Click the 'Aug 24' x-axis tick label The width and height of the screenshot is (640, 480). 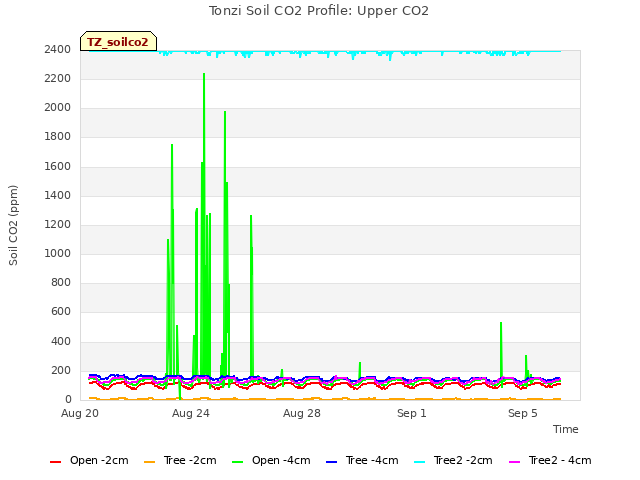tap(191, 413)
